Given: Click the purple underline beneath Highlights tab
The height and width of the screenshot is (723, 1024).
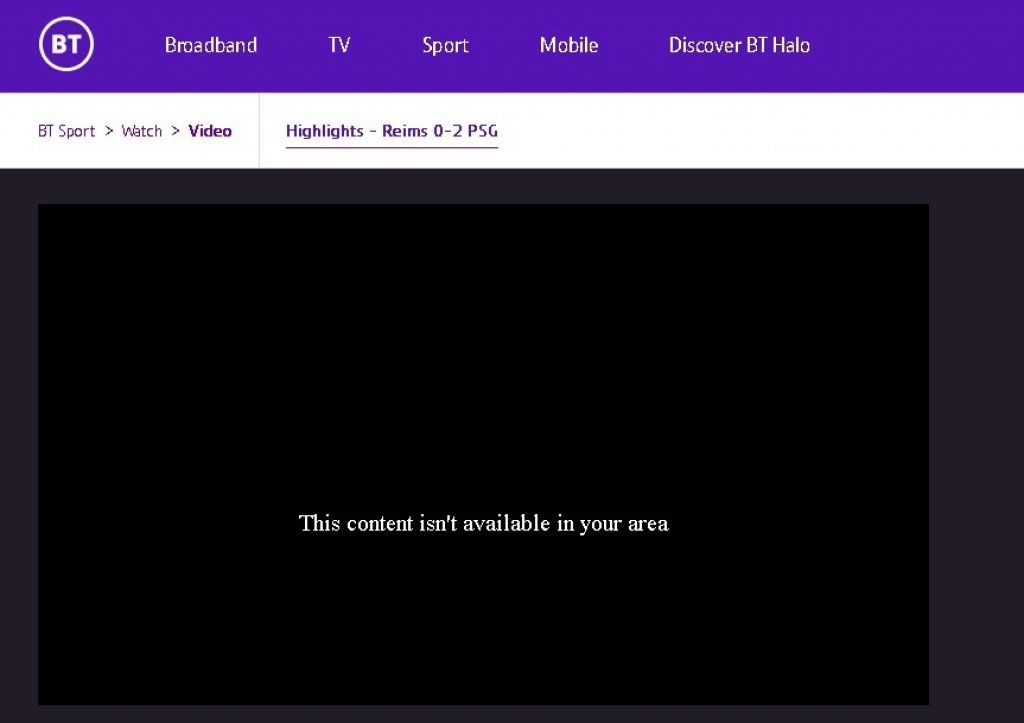Looking at the screenshot, I should [x=391, y=148].
